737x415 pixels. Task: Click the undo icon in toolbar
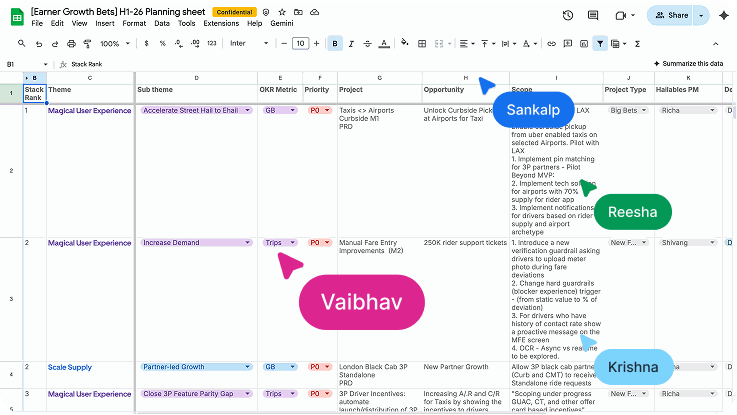click(39, 44)
